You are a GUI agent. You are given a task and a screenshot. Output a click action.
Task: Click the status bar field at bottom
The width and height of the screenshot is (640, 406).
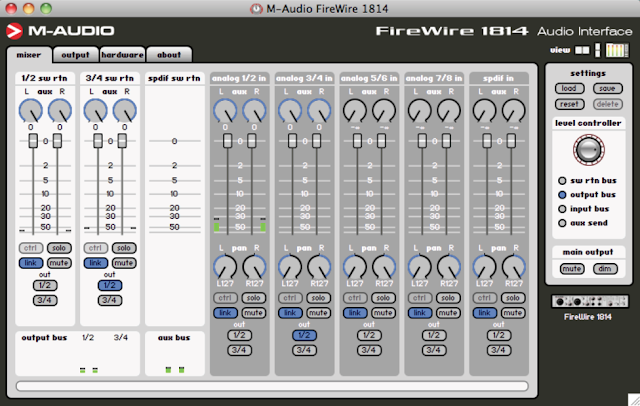coord(272,386)
